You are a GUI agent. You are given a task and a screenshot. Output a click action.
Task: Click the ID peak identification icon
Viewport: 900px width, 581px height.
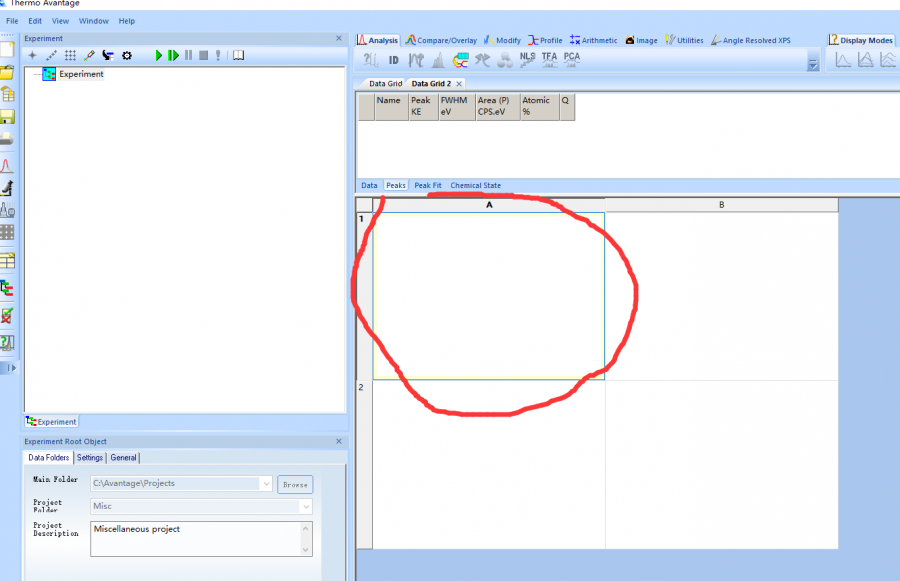[394, 60]
